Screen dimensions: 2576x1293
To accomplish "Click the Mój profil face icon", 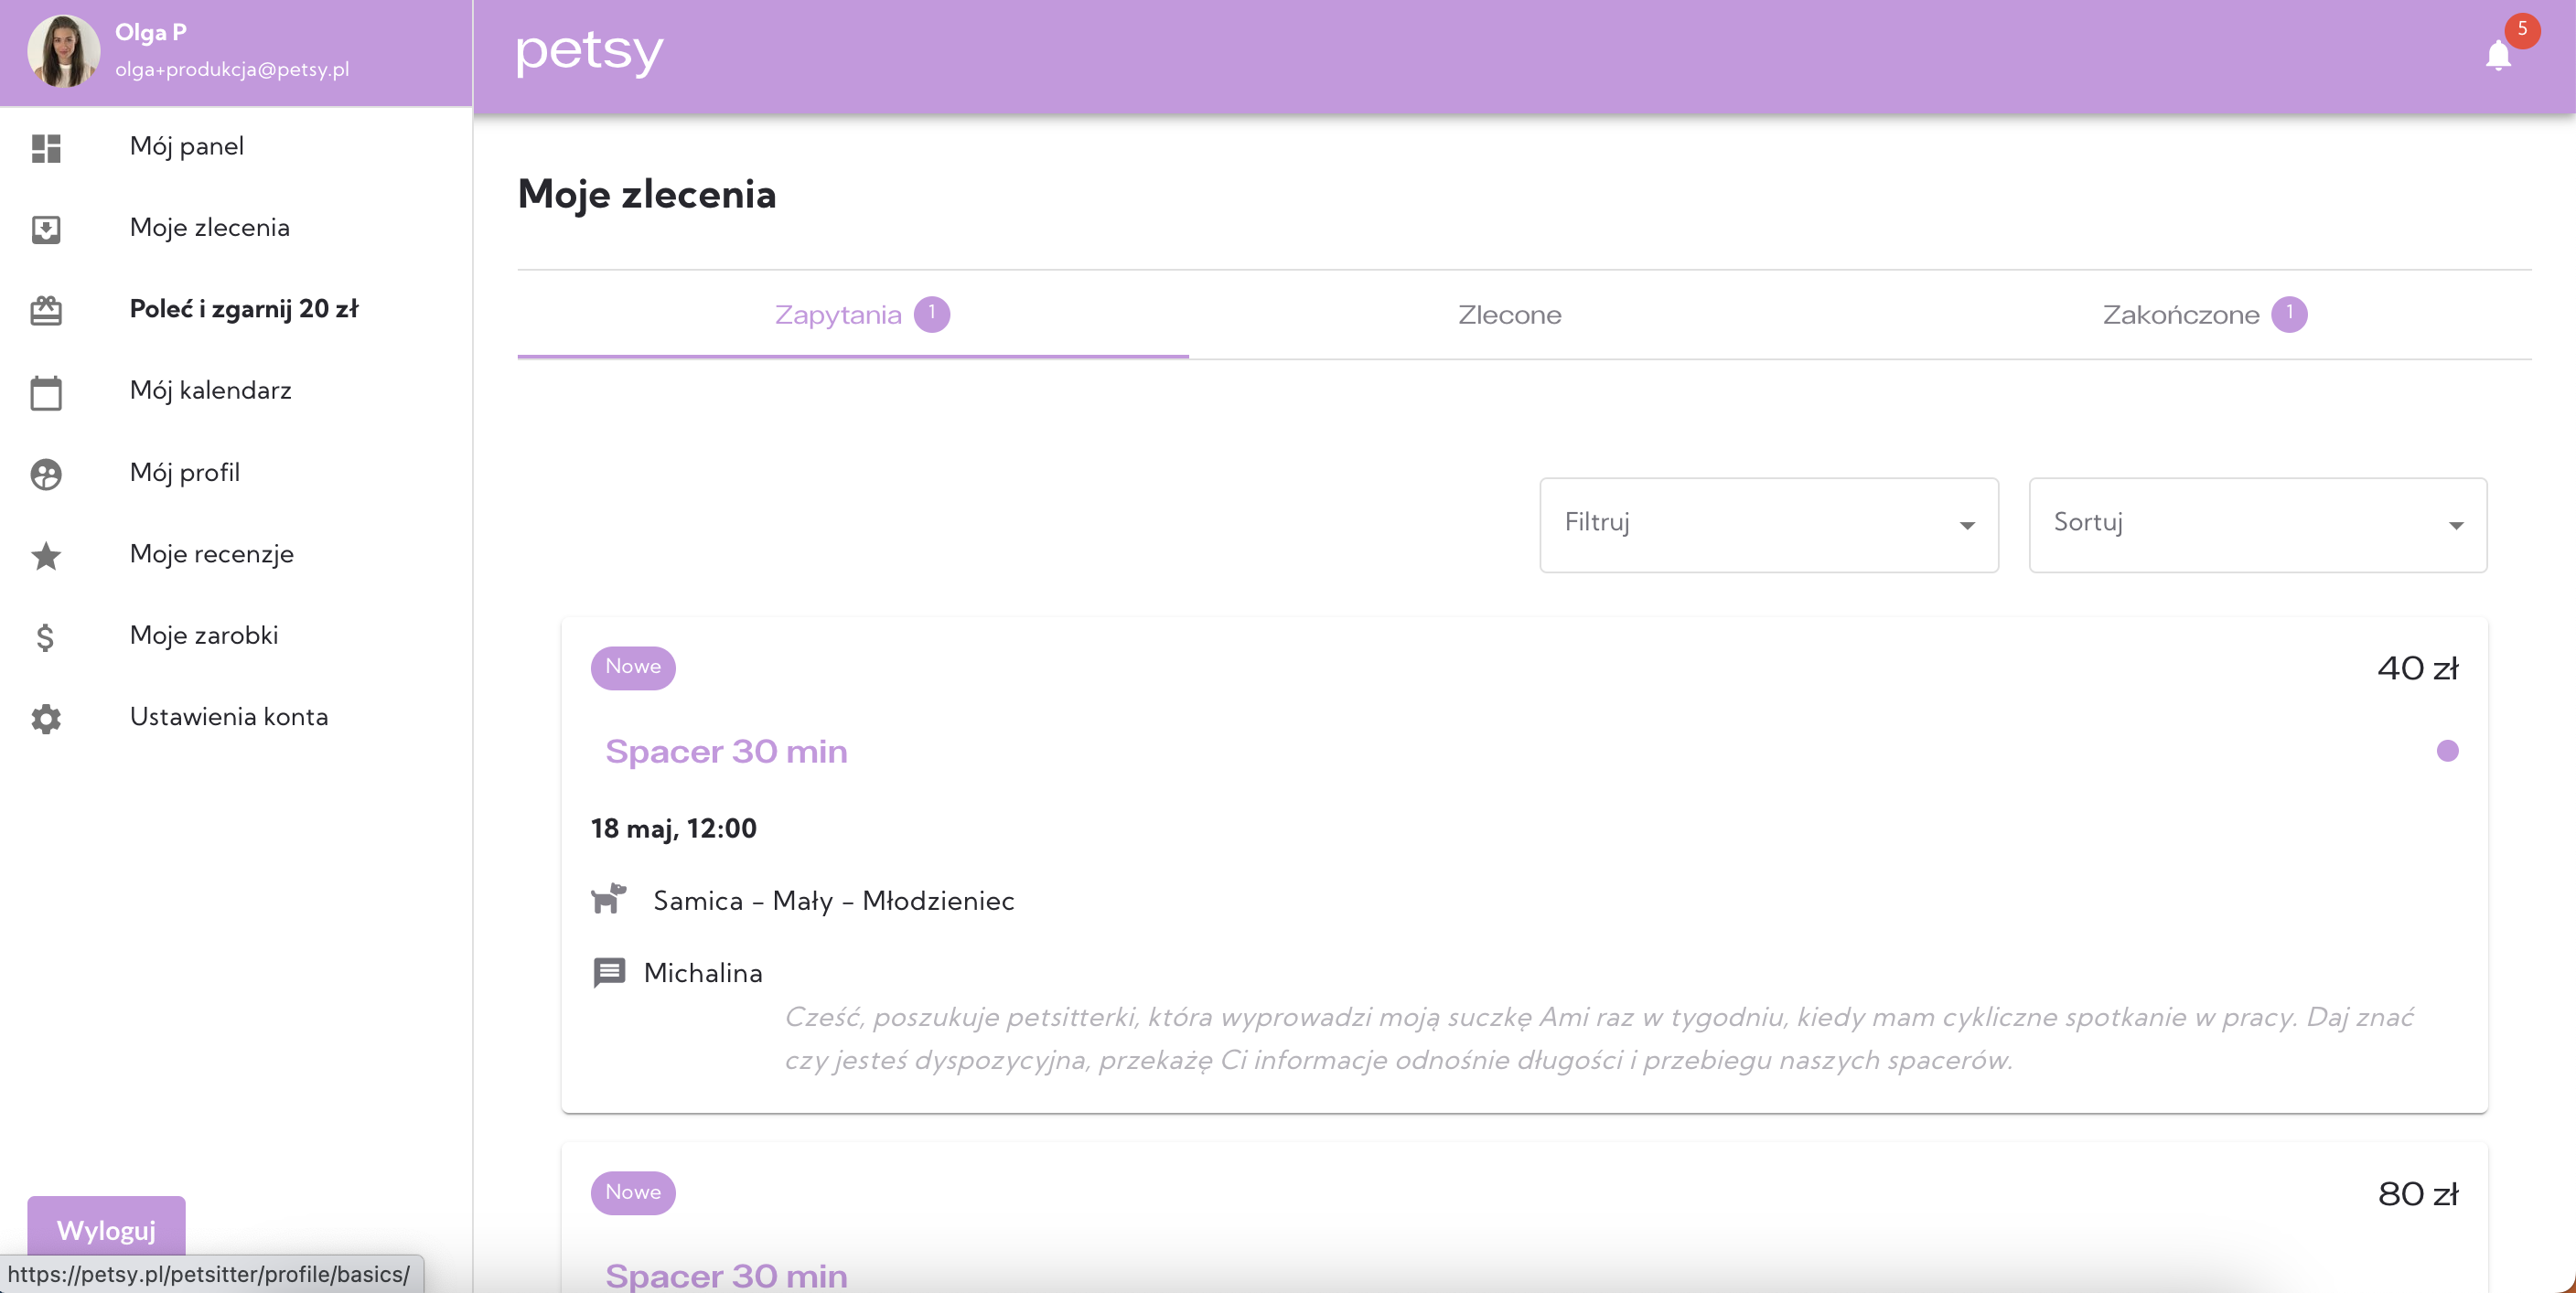I will pos(46,473).
